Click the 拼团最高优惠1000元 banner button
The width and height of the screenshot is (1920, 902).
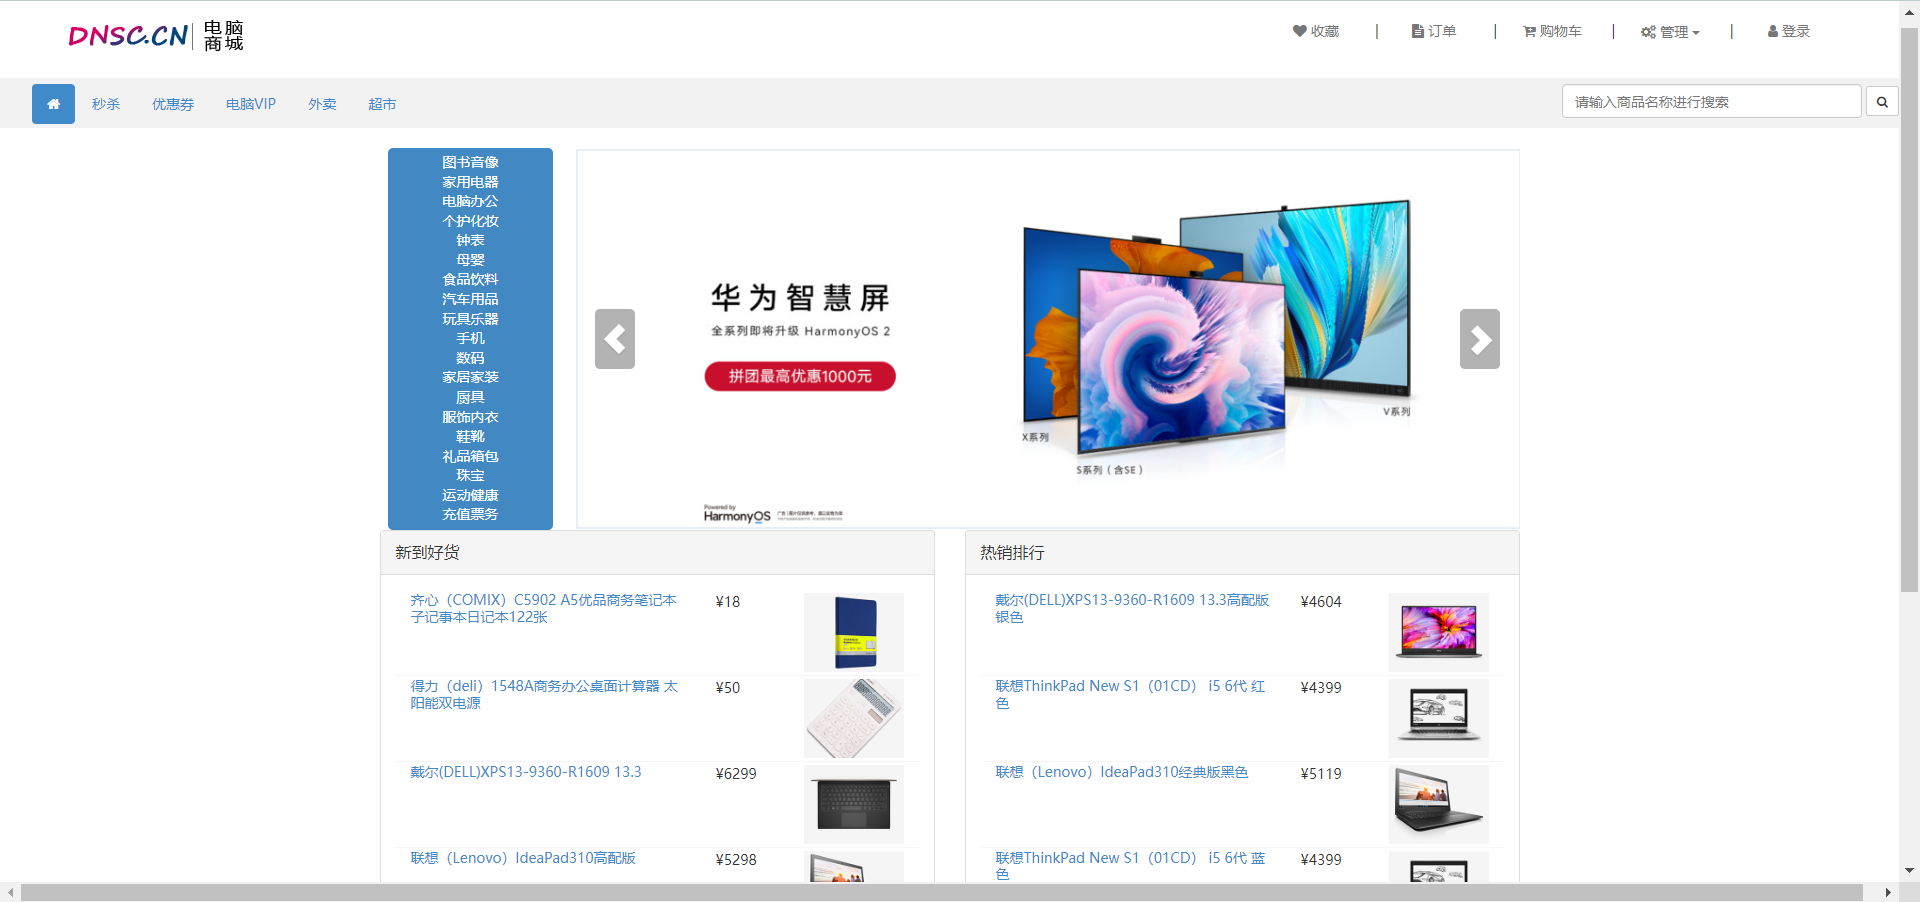(x=800, y=376)
